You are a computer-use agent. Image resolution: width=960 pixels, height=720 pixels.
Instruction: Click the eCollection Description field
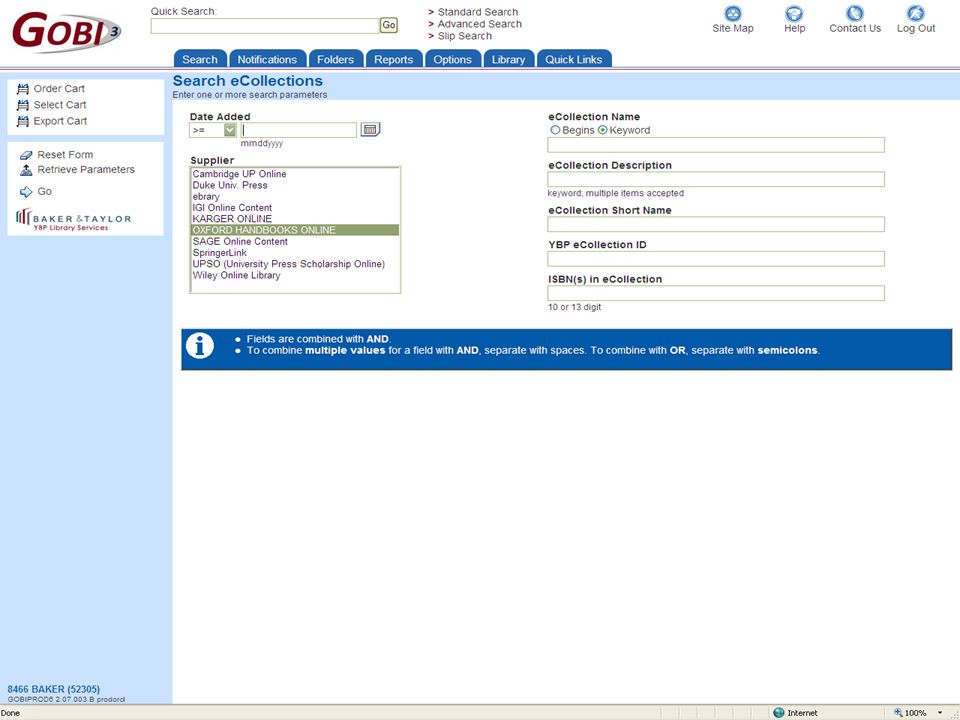coord(716,179)
